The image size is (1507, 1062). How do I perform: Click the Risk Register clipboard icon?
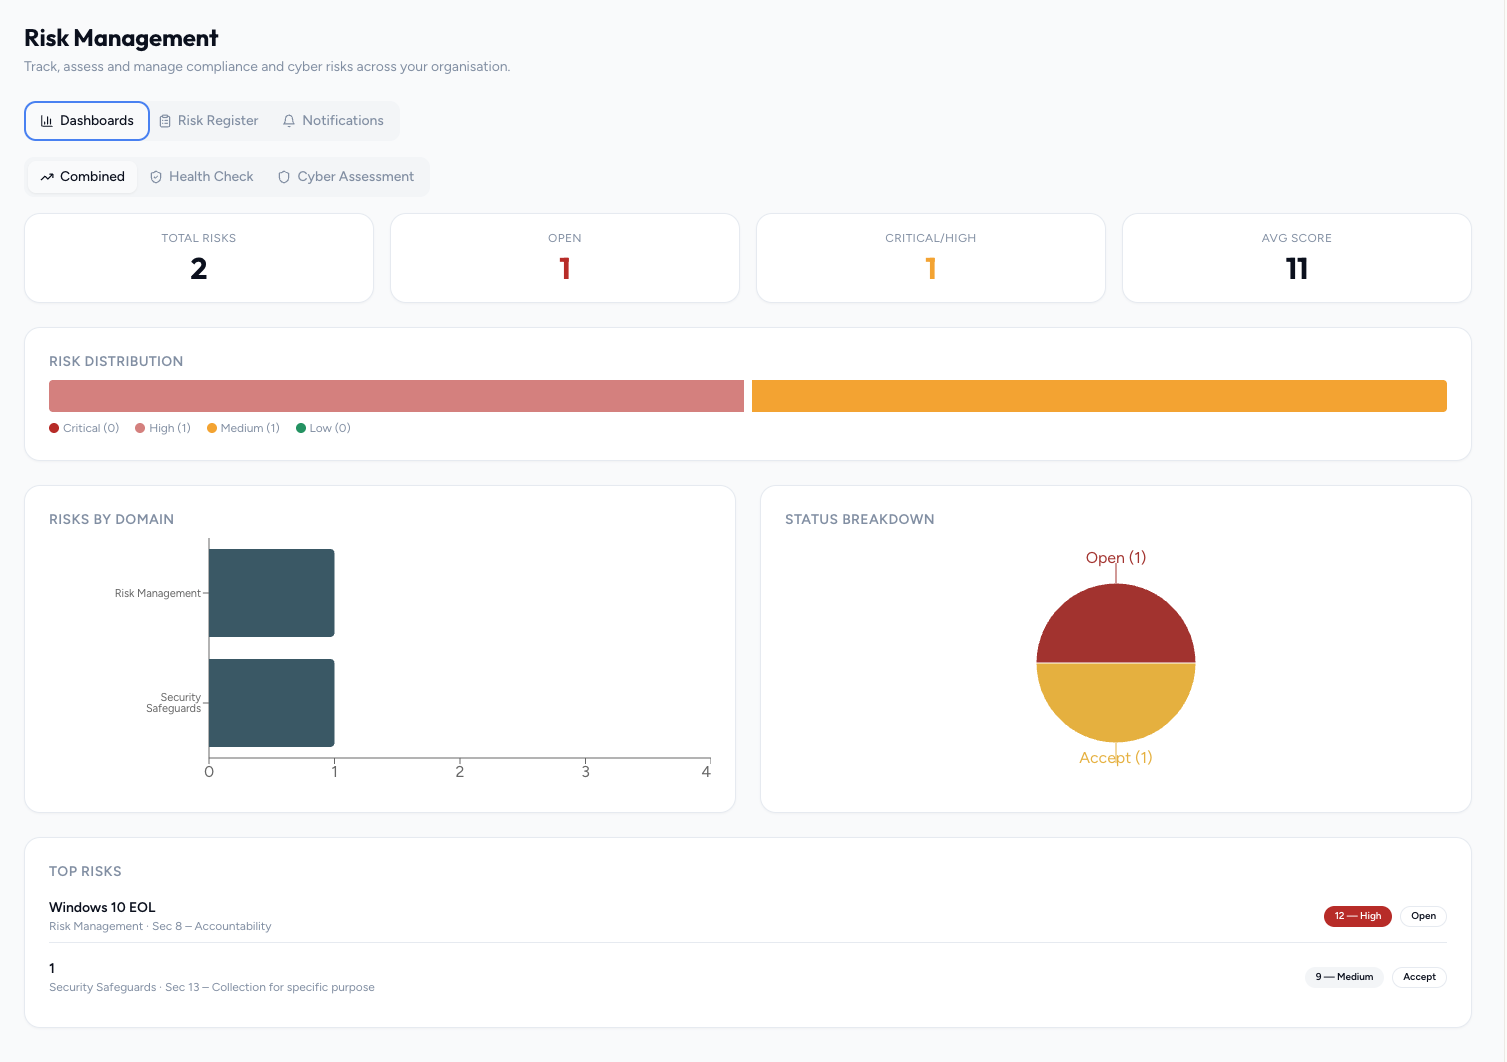(165, 121)
